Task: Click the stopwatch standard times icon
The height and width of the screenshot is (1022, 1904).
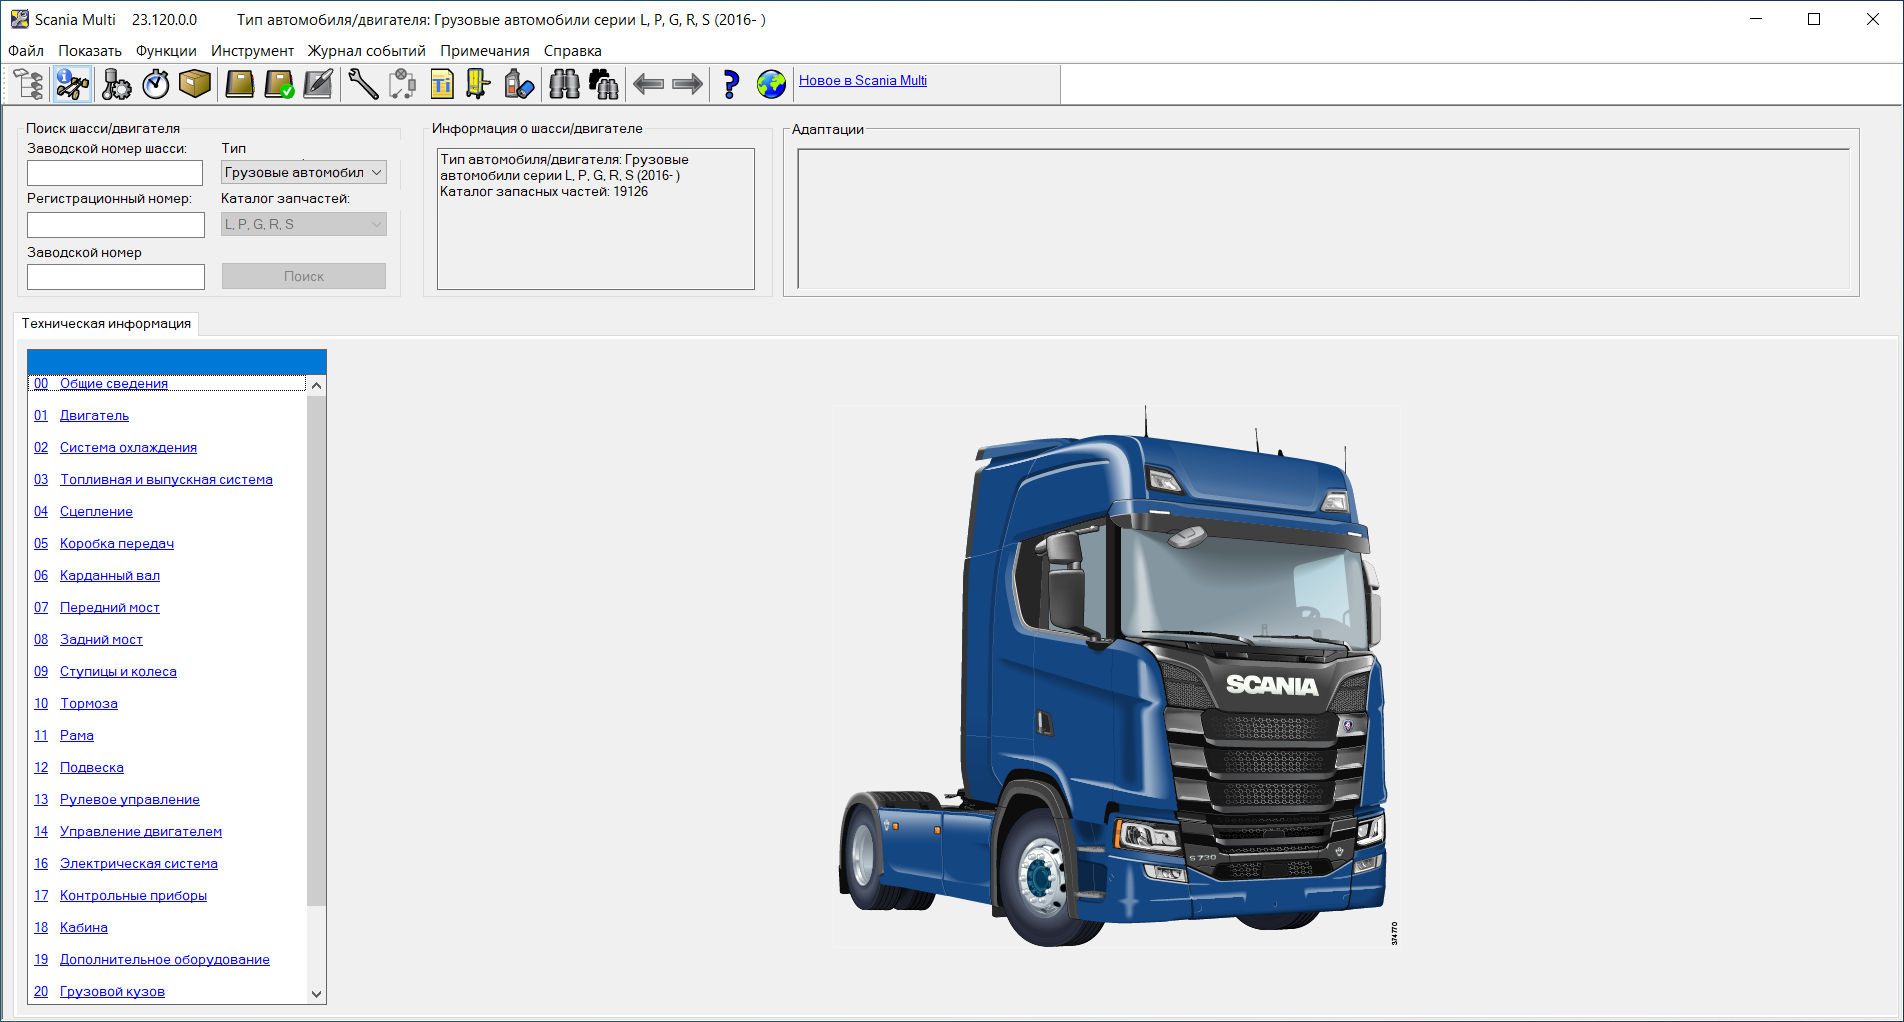Action: pos(156,84)
